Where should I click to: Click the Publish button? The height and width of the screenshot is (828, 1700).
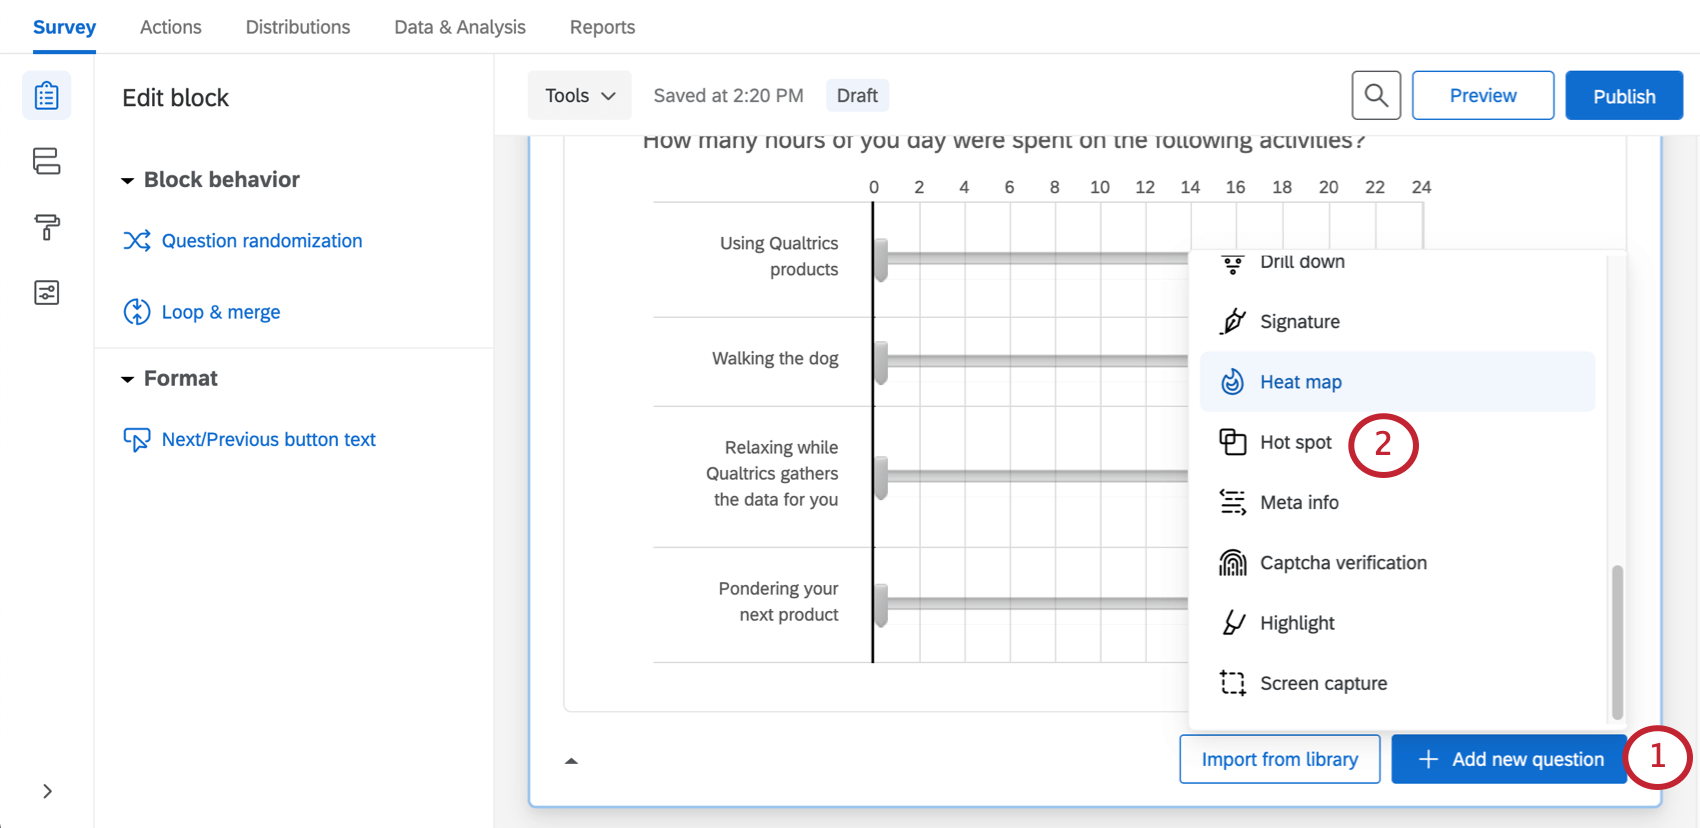coord(1623,96)
